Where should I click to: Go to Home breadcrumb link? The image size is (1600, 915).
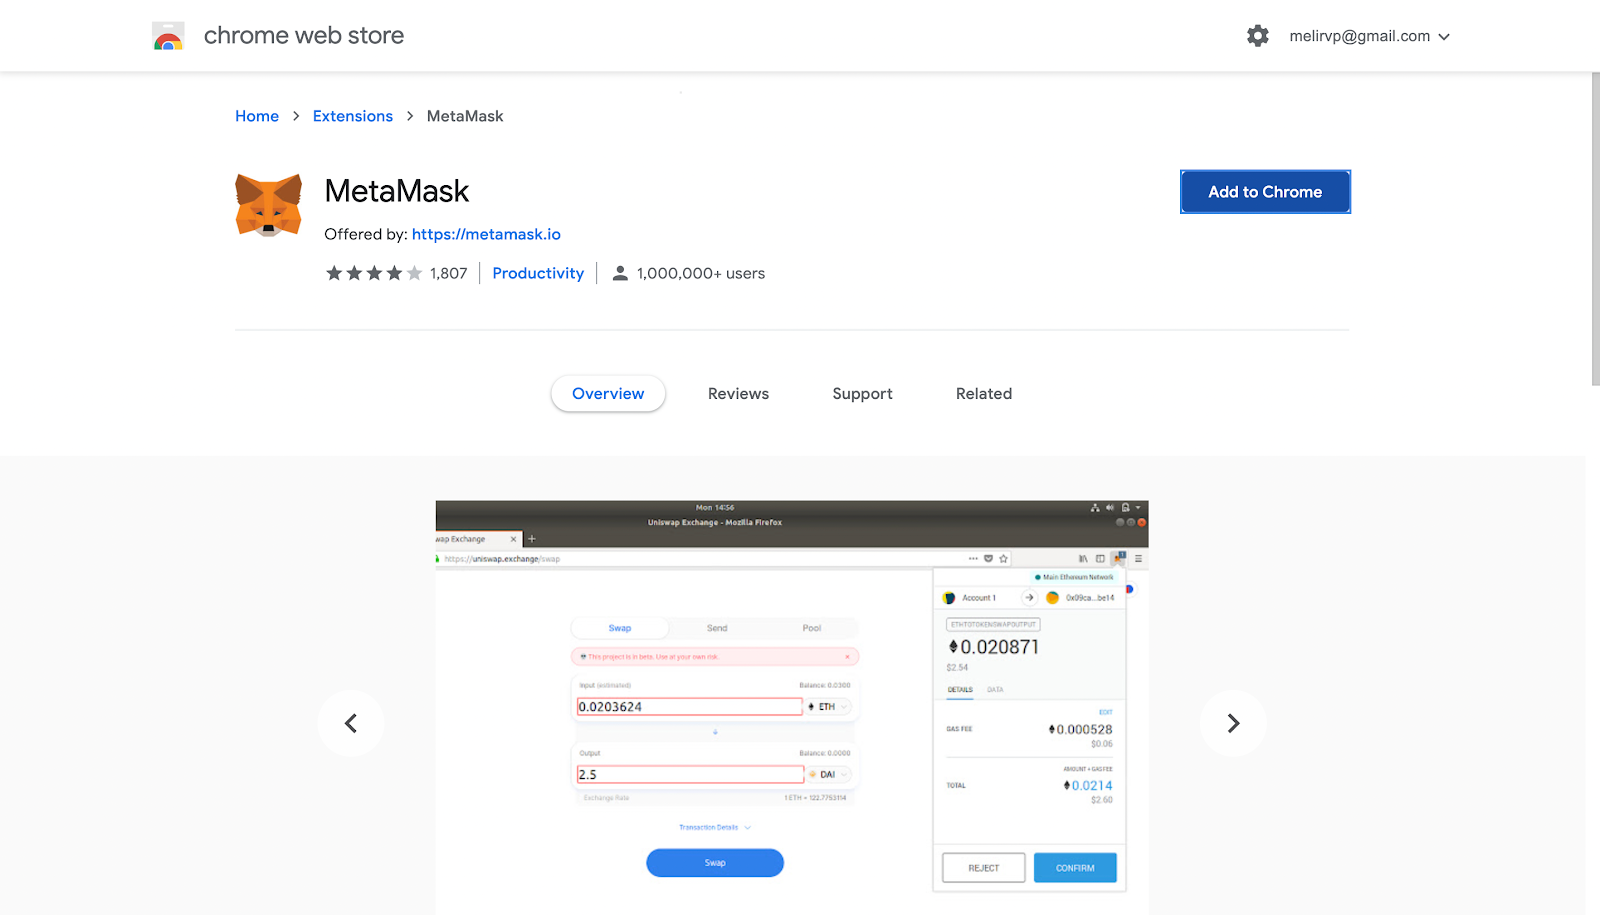[257, 116]
